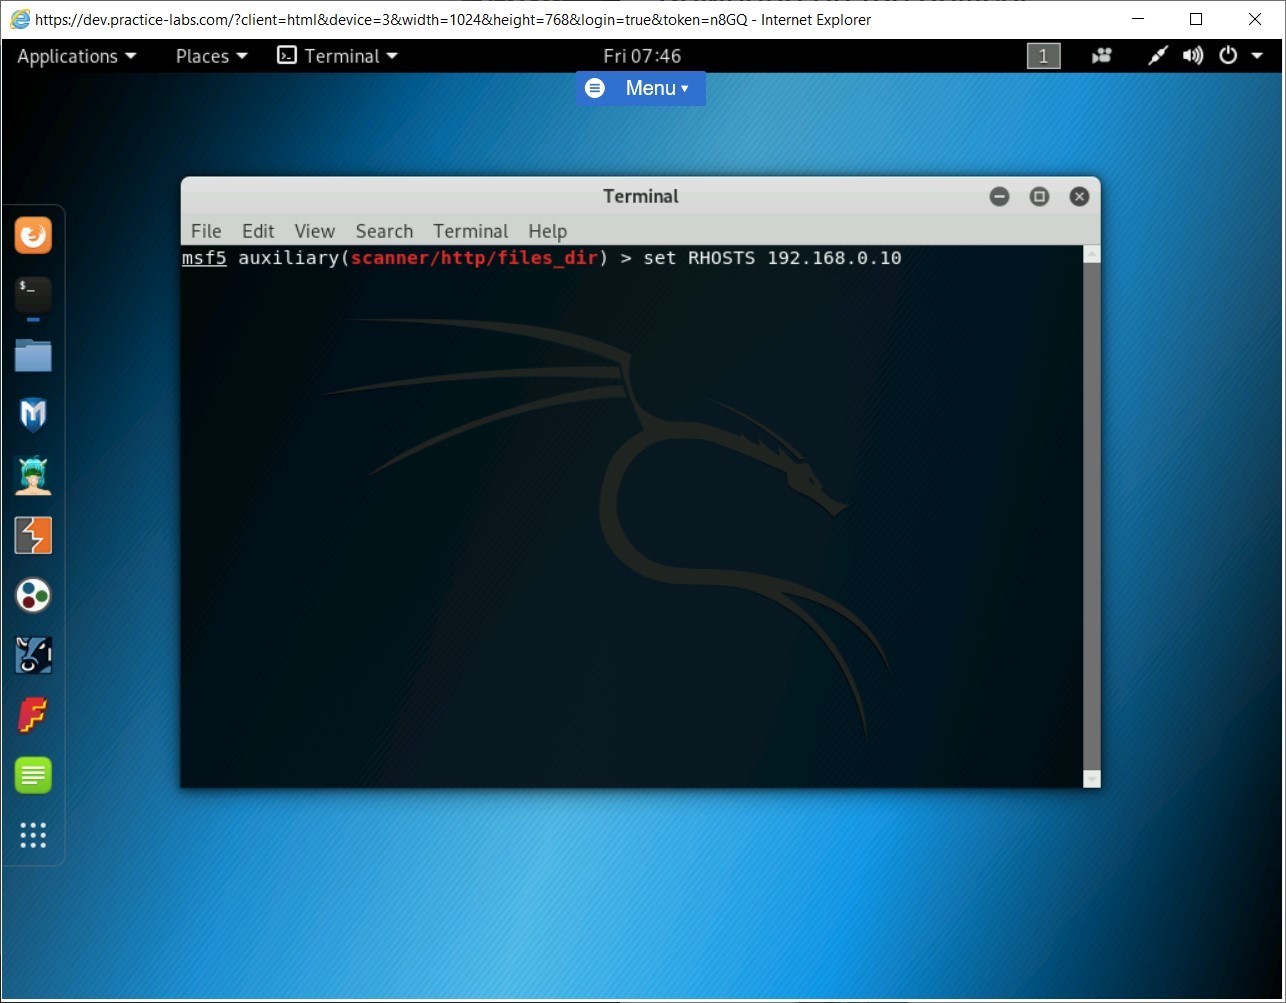Launch a new terminal from the dock
Image resolution: width=1286 pixels, height=1003 pixels.
click(x=33, y=295)
